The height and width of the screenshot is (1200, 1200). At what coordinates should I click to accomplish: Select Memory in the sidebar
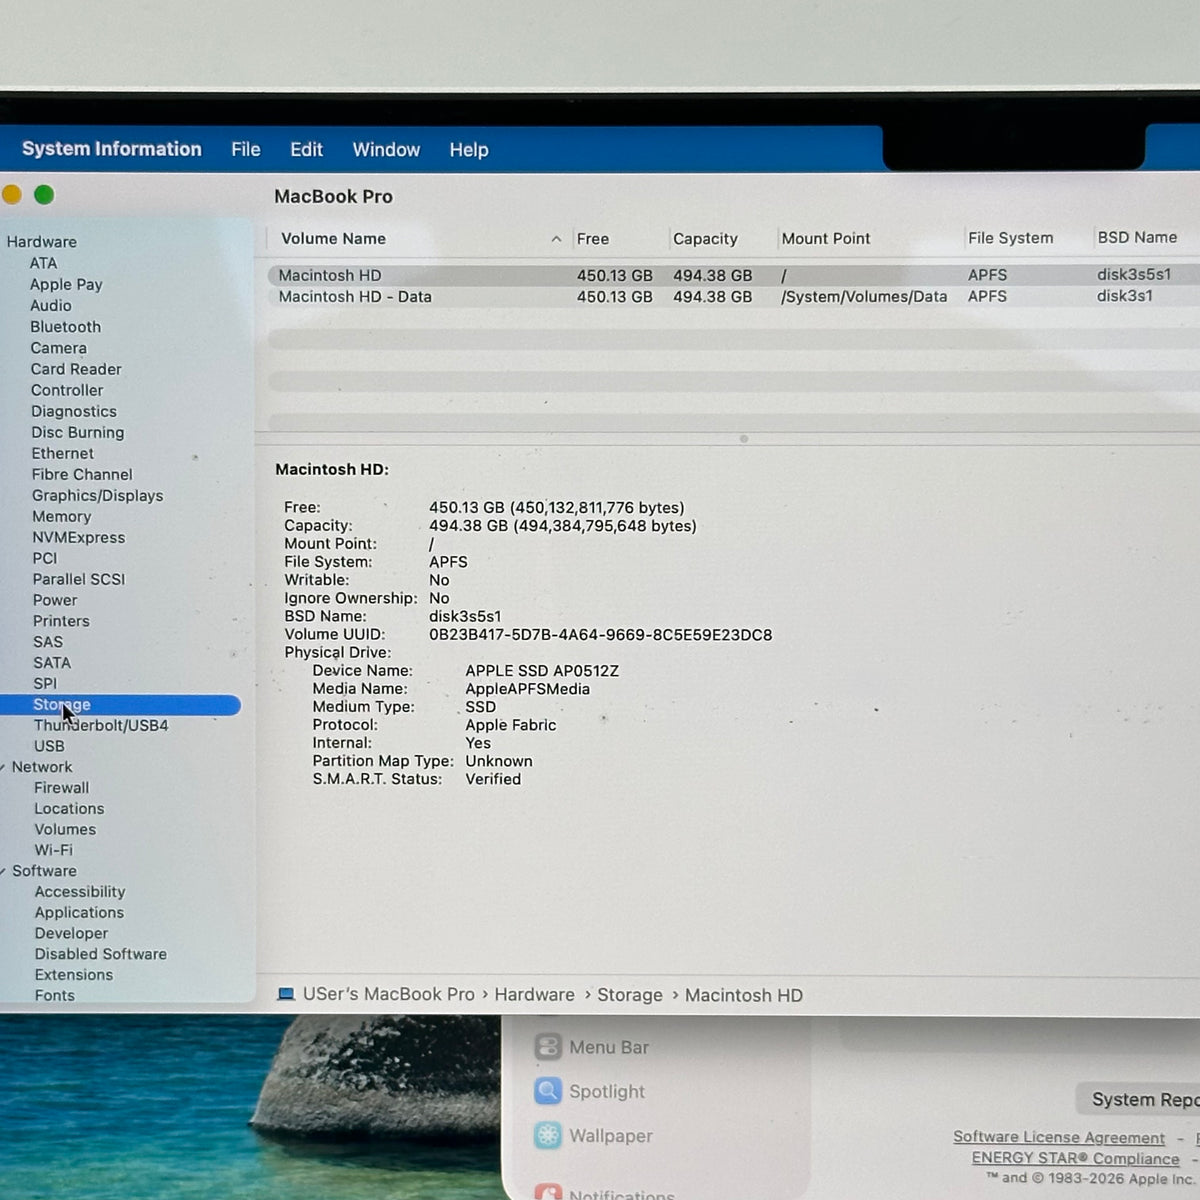61,516
